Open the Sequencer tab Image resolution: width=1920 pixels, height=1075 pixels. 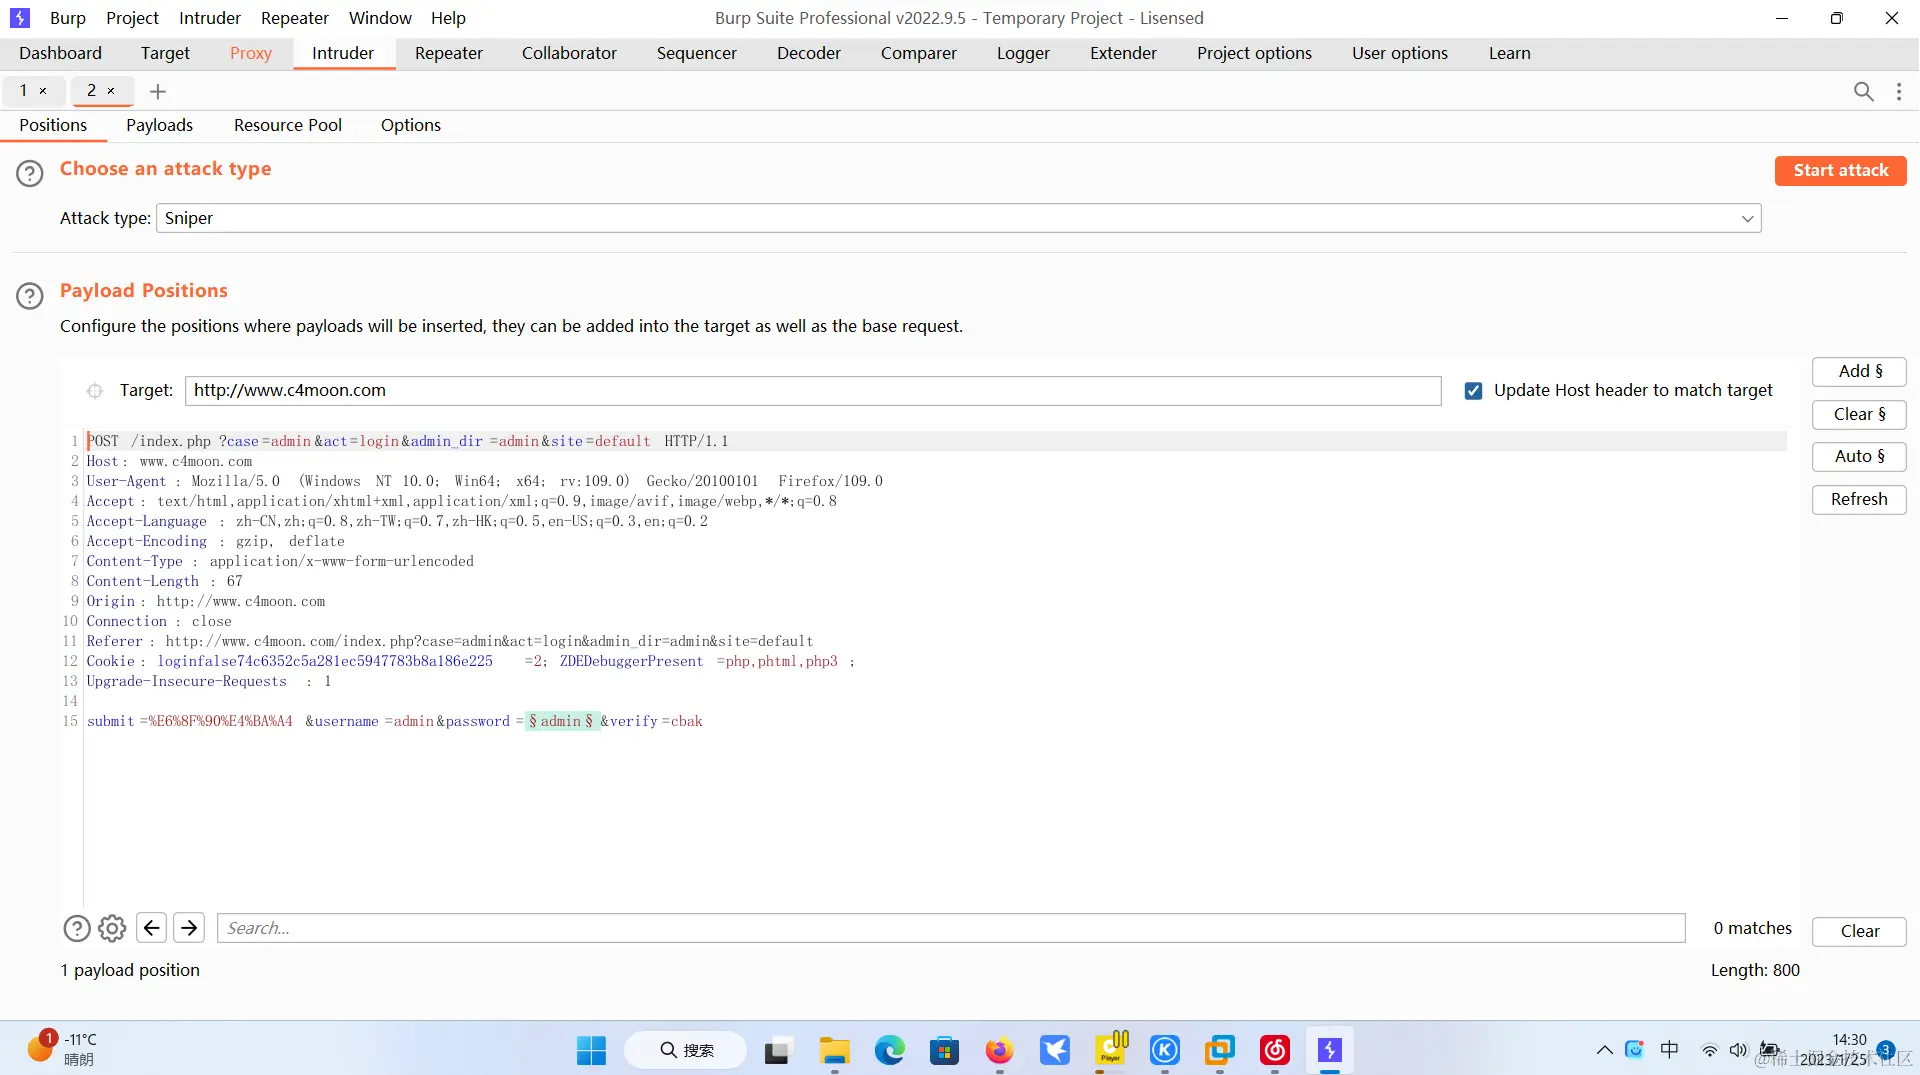click(x=697, y=53)
